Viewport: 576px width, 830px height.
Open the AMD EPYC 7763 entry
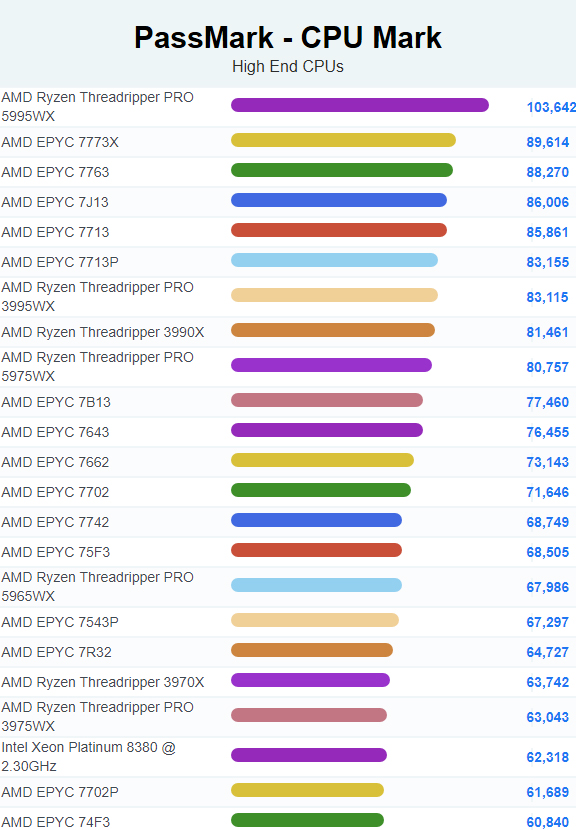pyautogui.click(x=55, y=172)
